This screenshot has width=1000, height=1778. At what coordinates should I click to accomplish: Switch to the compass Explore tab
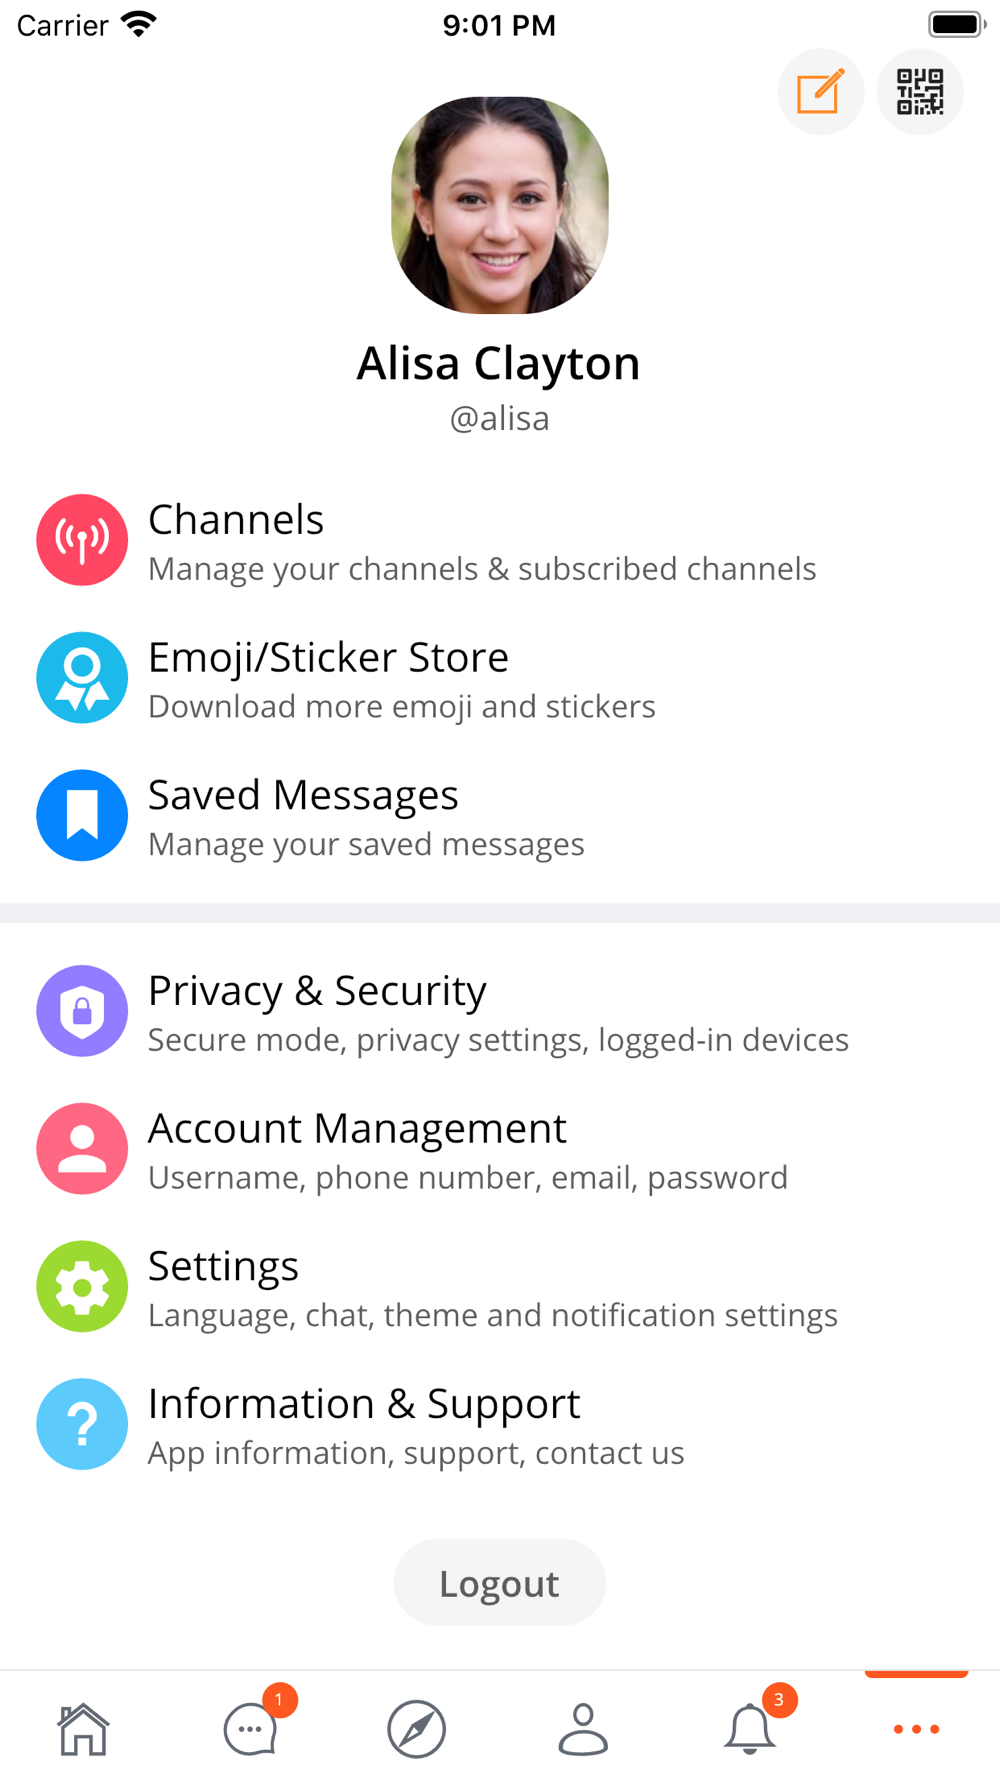click(x=416, y=1729)
